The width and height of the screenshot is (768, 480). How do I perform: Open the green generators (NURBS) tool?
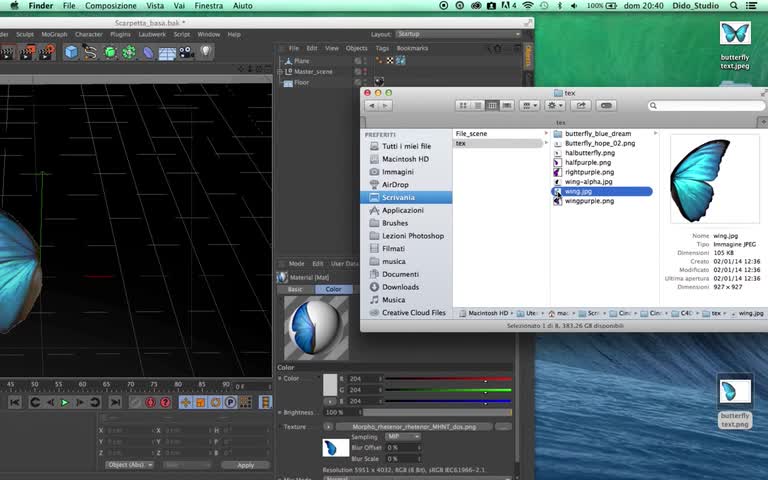(110, 52)
